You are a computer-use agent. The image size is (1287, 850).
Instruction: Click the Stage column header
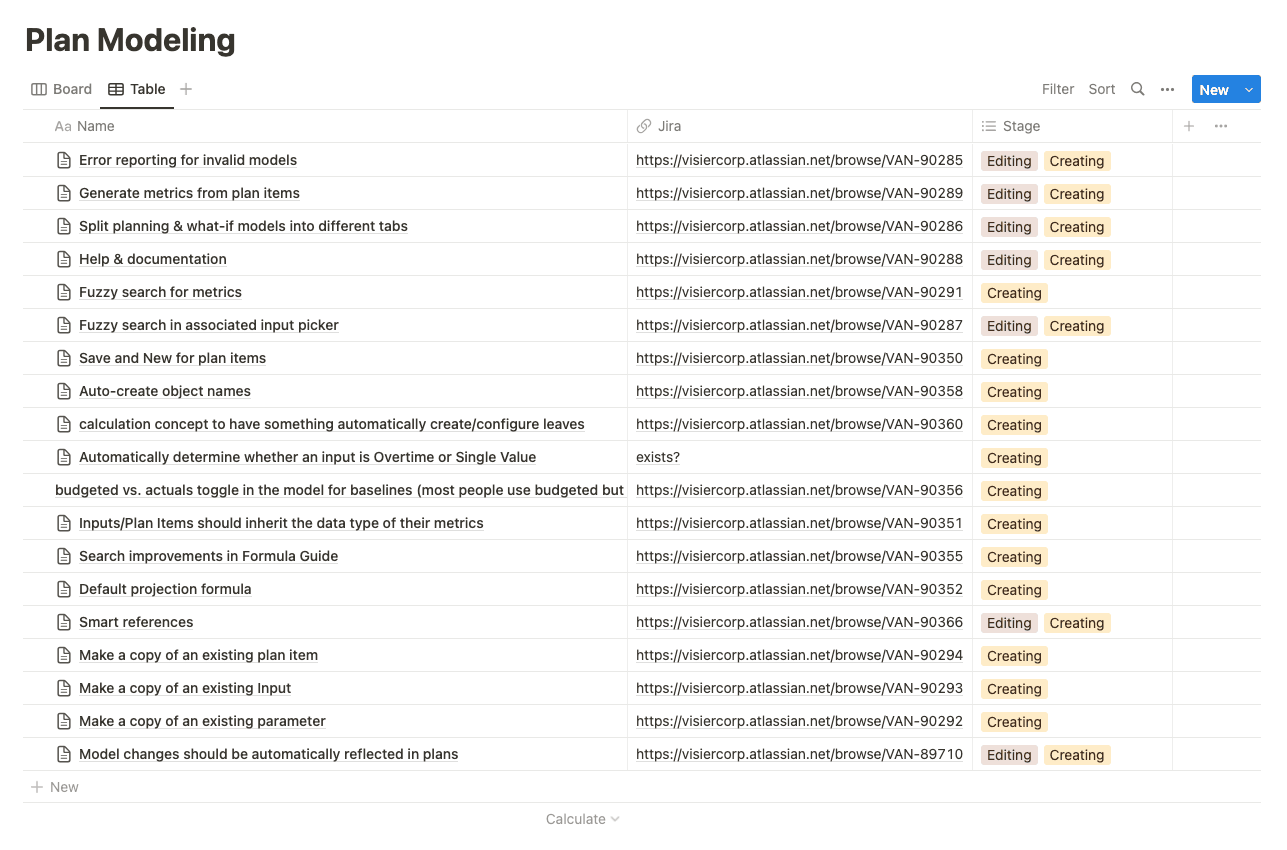pyautogui.click(x=1072, y=126)
